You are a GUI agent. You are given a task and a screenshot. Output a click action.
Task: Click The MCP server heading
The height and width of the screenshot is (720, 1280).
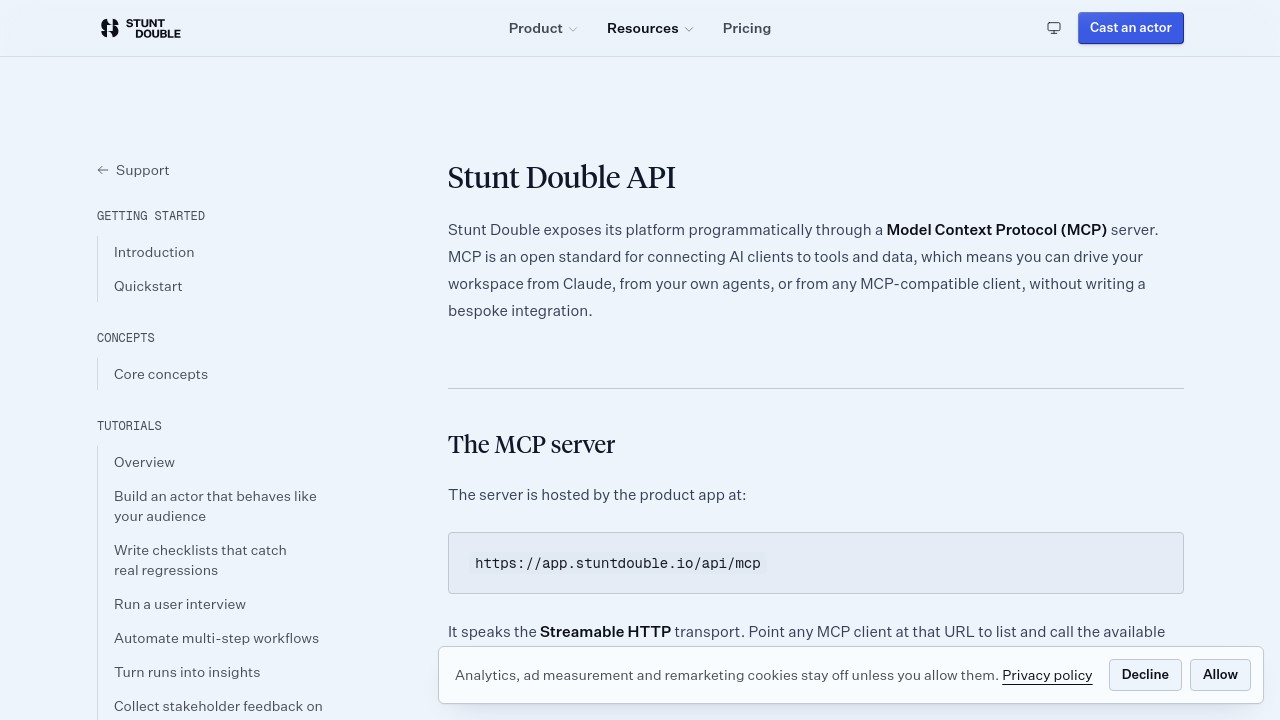pos(531,445)
